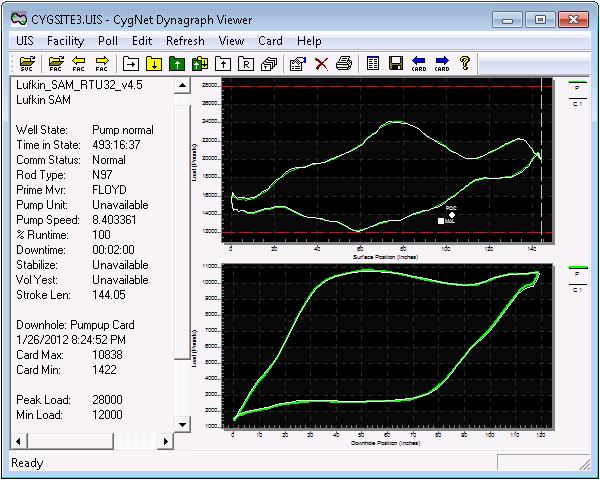Open the properties checklist toolbar icon

click(x=298, y=64)
